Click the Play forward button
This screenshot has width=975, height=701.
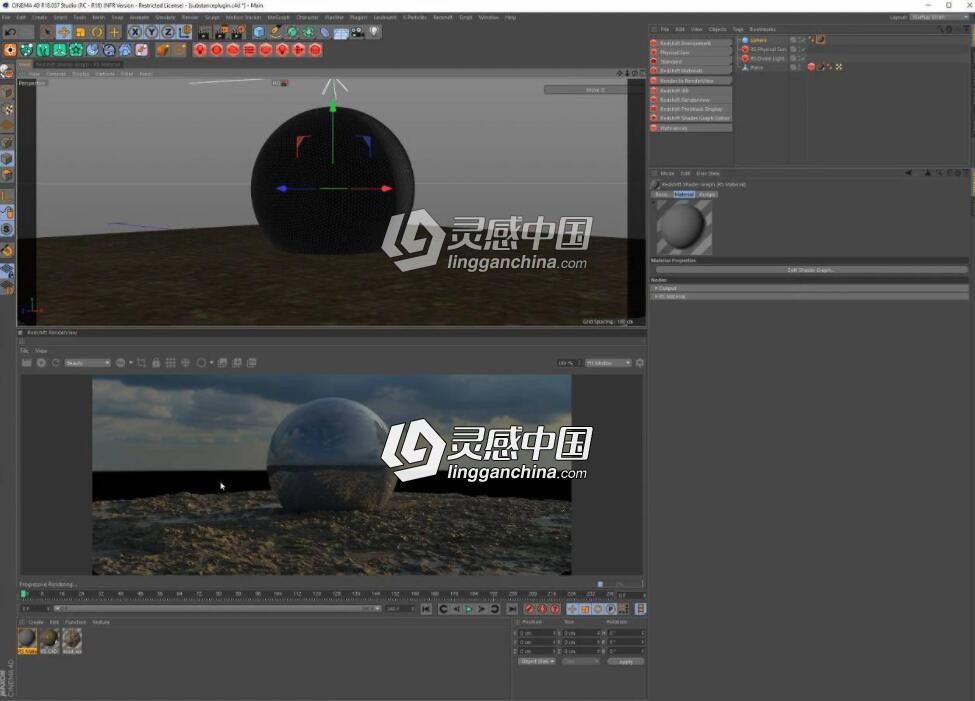pyautogui.click(x=469, y=609)
